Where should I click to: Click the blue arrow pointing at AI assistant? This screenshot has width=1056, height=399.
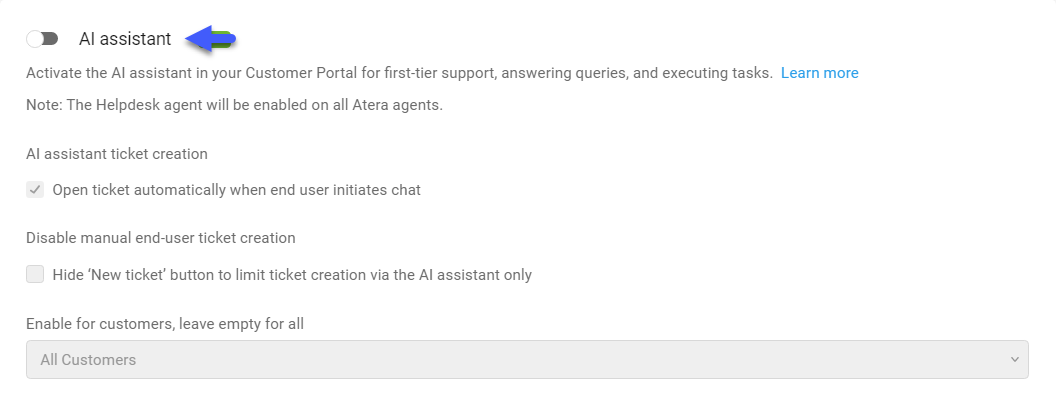click(x=210, y=39)
